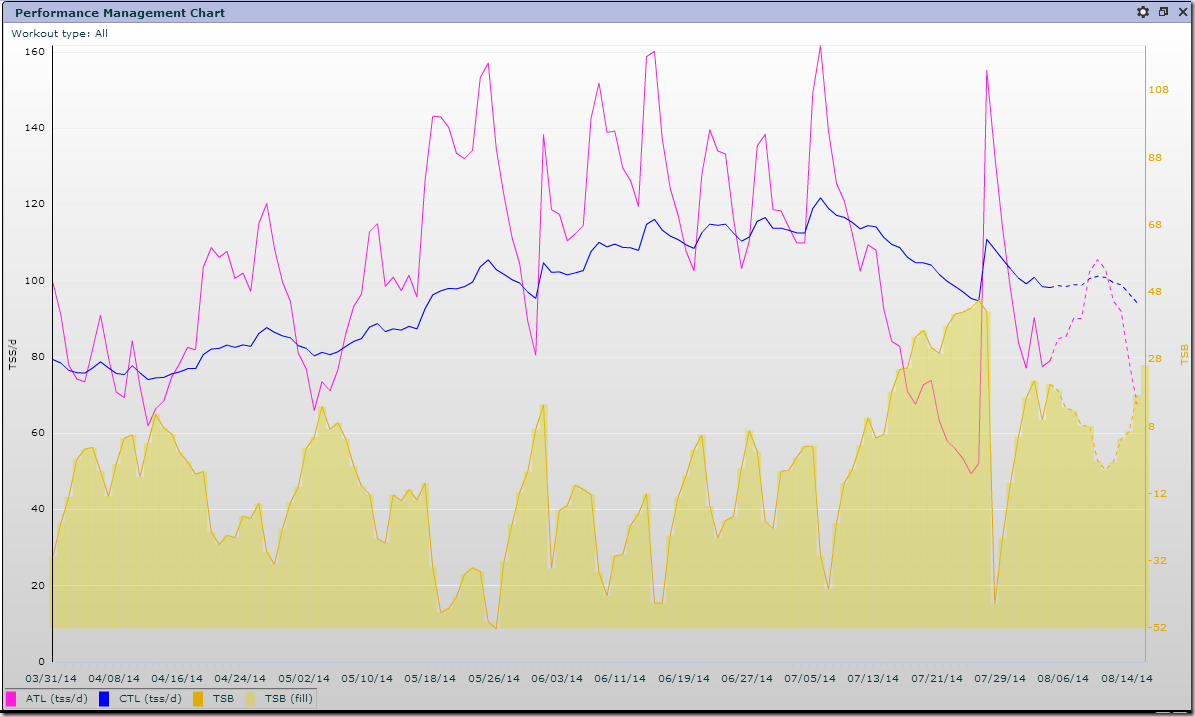Click the 'Workout type: All' text

coord(59,33)
